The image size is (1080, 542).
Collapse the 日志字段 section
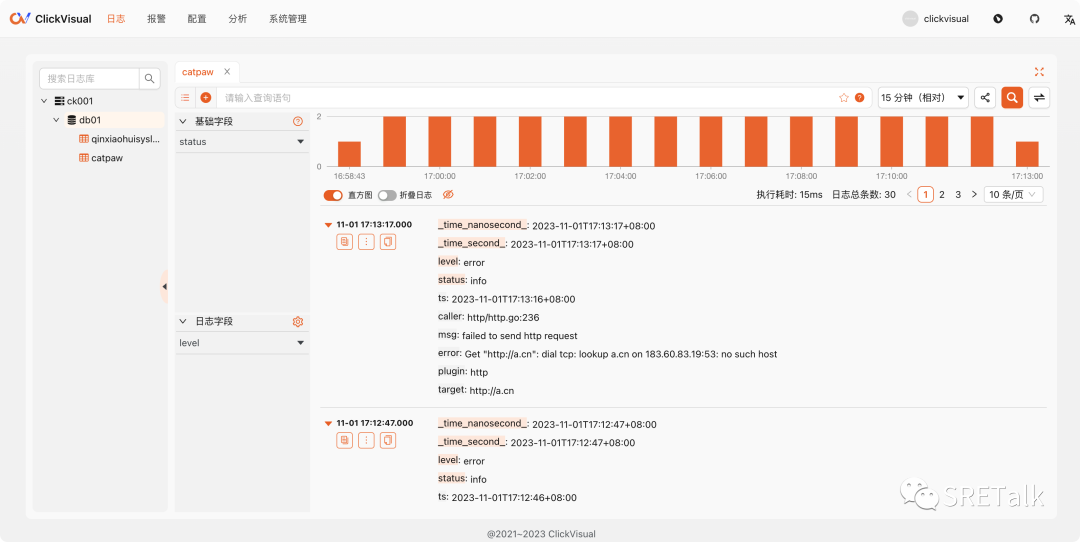coord(183,322)
